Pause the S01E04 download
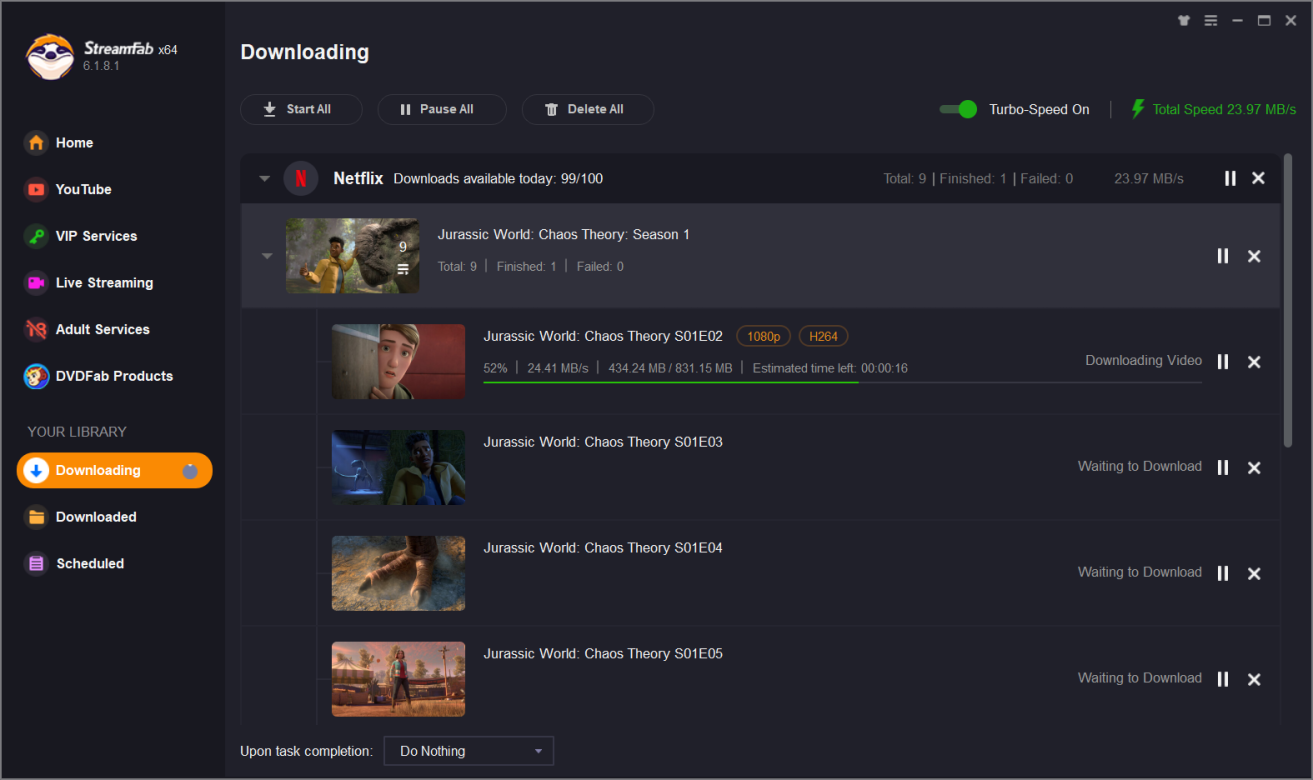Screen dimensions: 1313x780 coord(1222,573)
